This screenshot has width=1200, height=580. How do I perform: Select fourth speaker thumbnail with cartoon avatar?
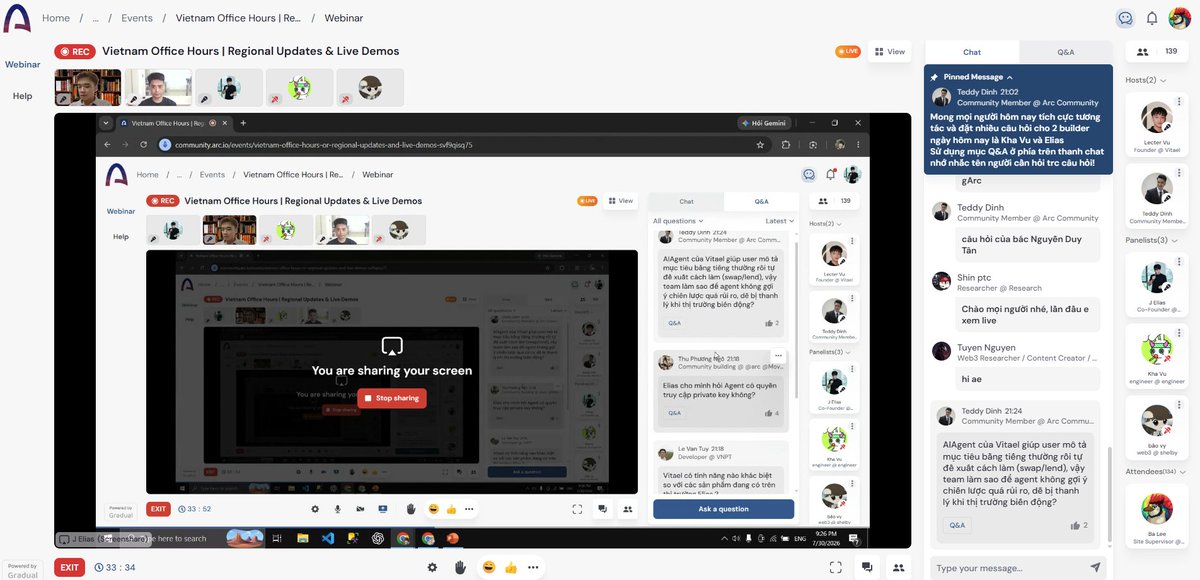coord(299,87)
